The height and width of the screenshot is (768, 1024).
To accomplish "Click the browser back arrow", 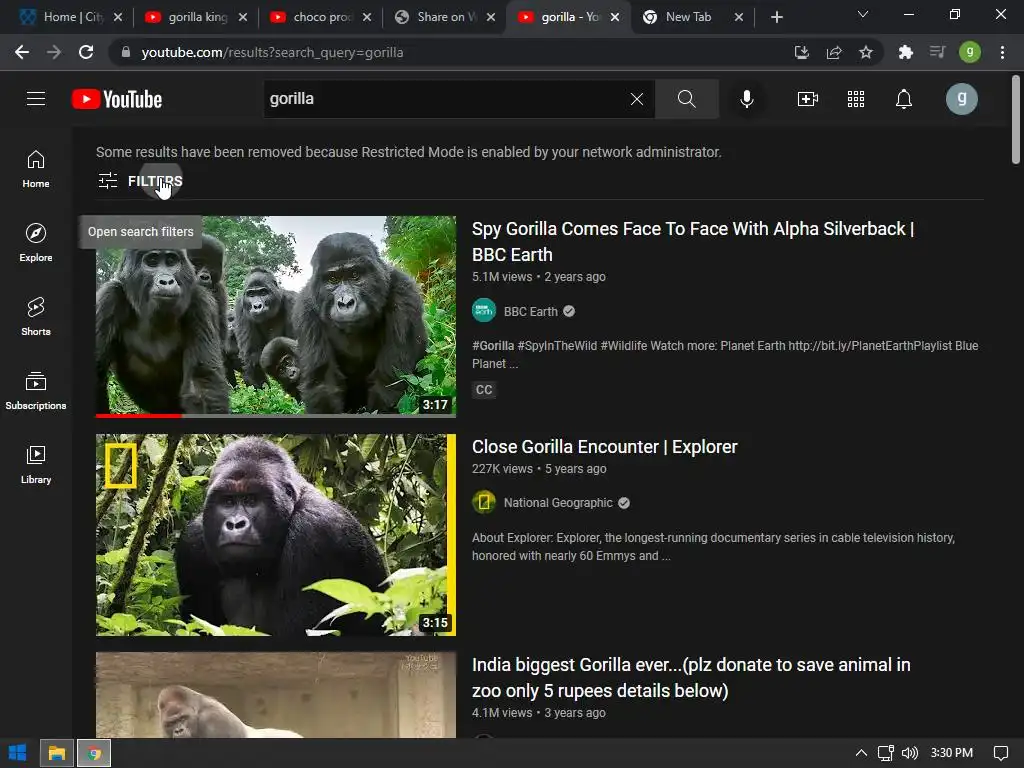I will click(22, 52).
